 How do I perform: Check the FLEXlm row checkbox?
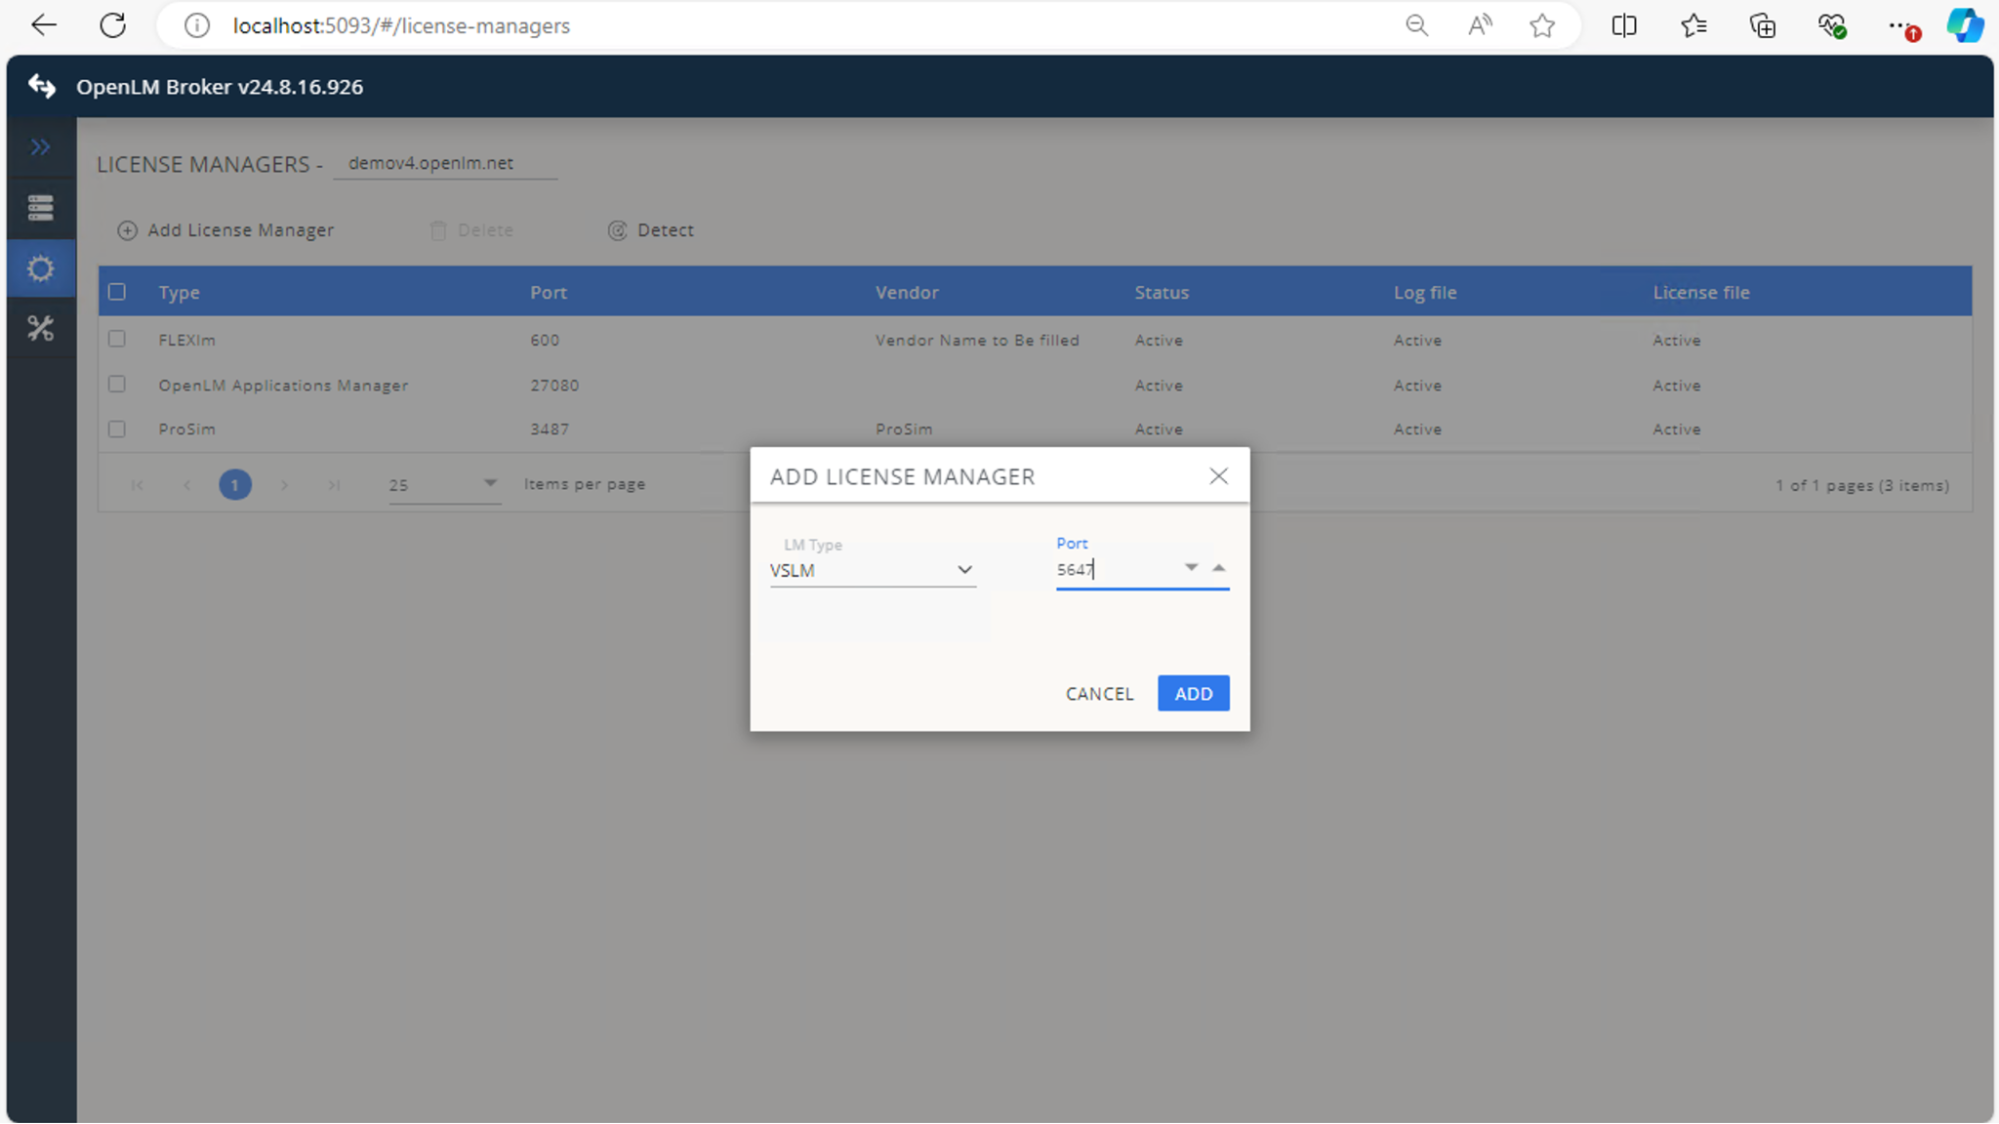click(117, 340)
